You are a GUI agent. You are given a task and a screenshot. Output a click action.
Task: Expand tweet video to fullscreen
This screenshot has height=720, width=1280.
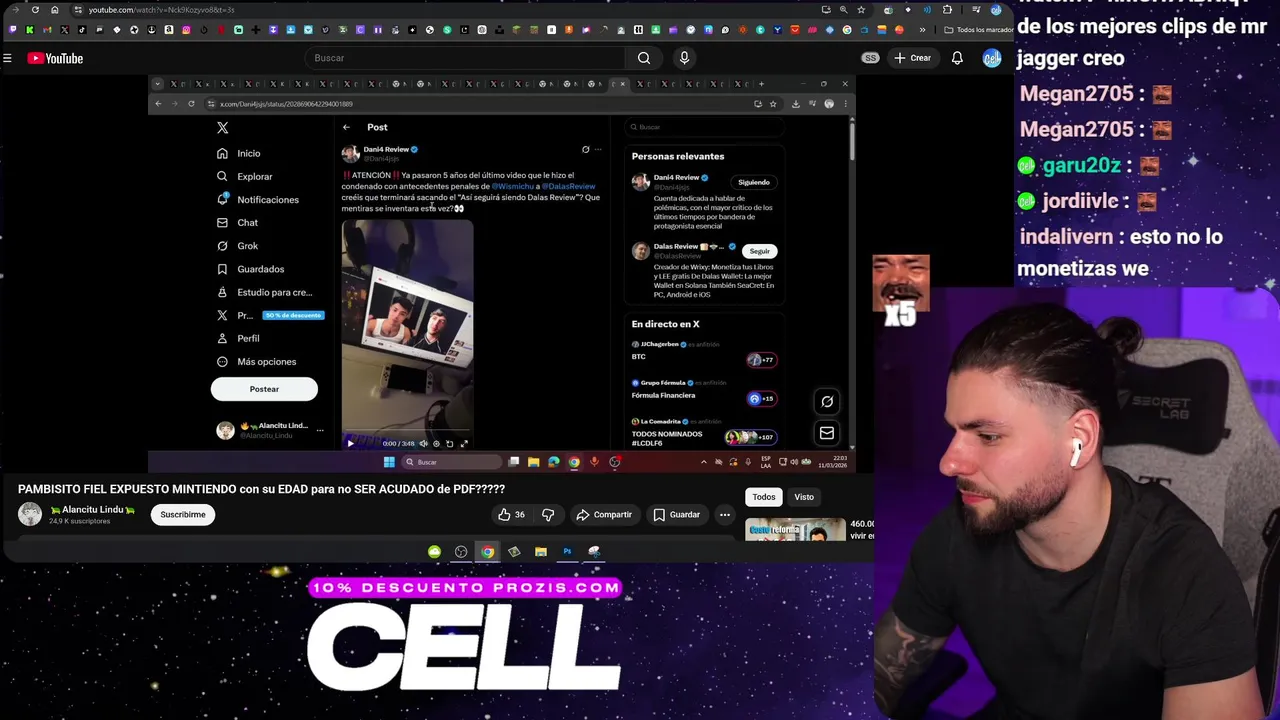pyautogui.click(x=464, y=443)
